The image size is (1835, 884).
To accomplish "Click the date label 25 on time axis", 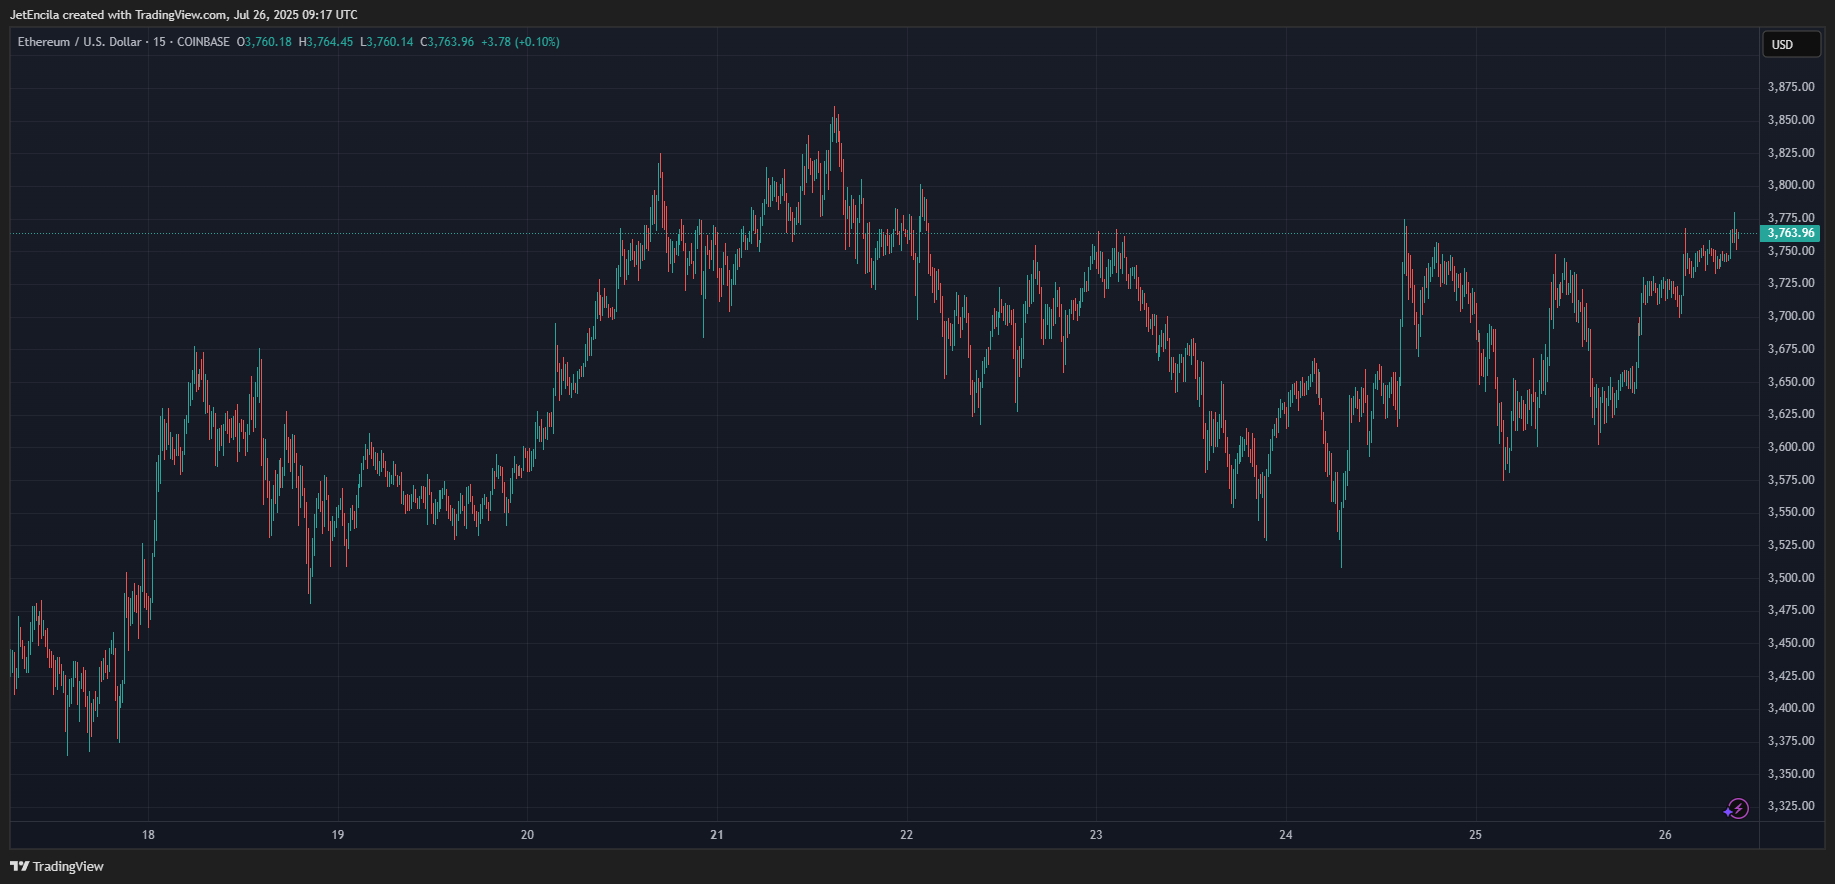I will [x=1475, y=834].
